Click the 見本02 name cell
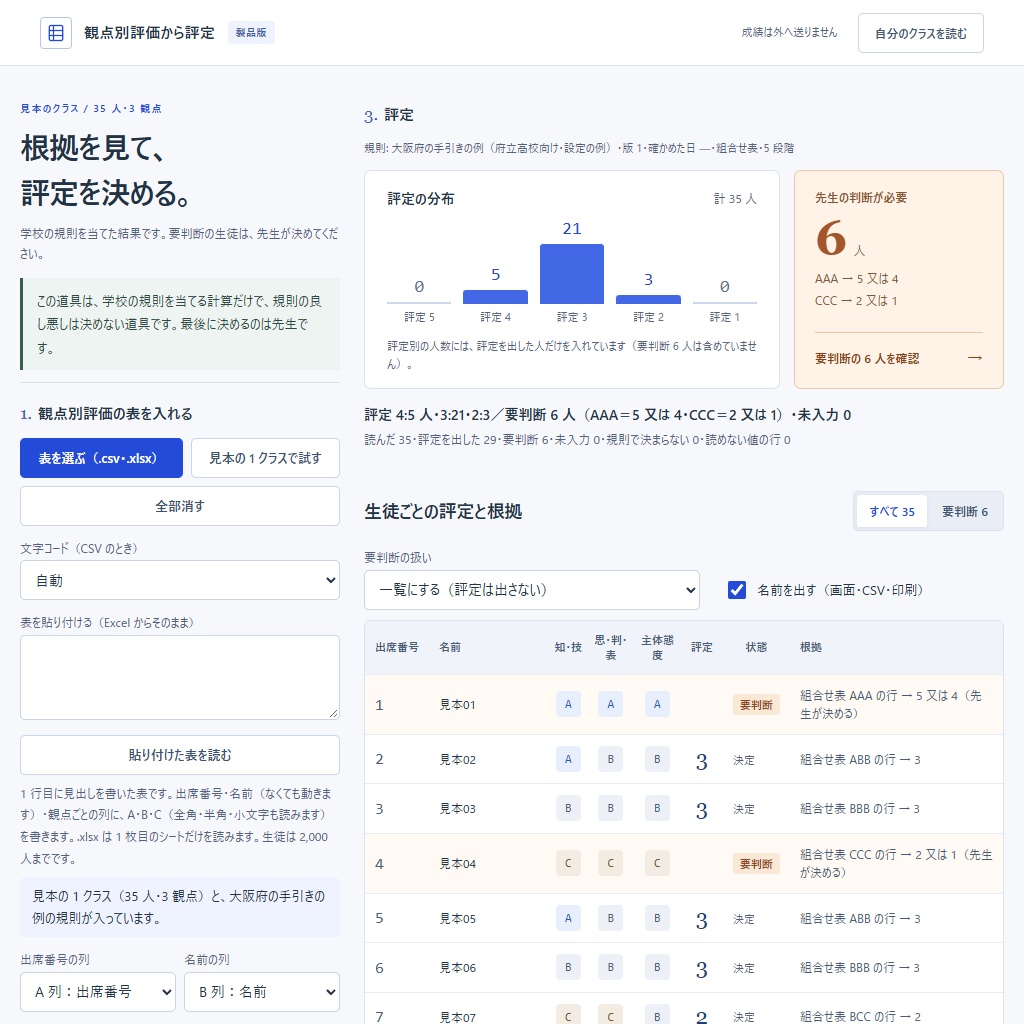This screenshot has height=1024, width=1024. coord(457,760)
